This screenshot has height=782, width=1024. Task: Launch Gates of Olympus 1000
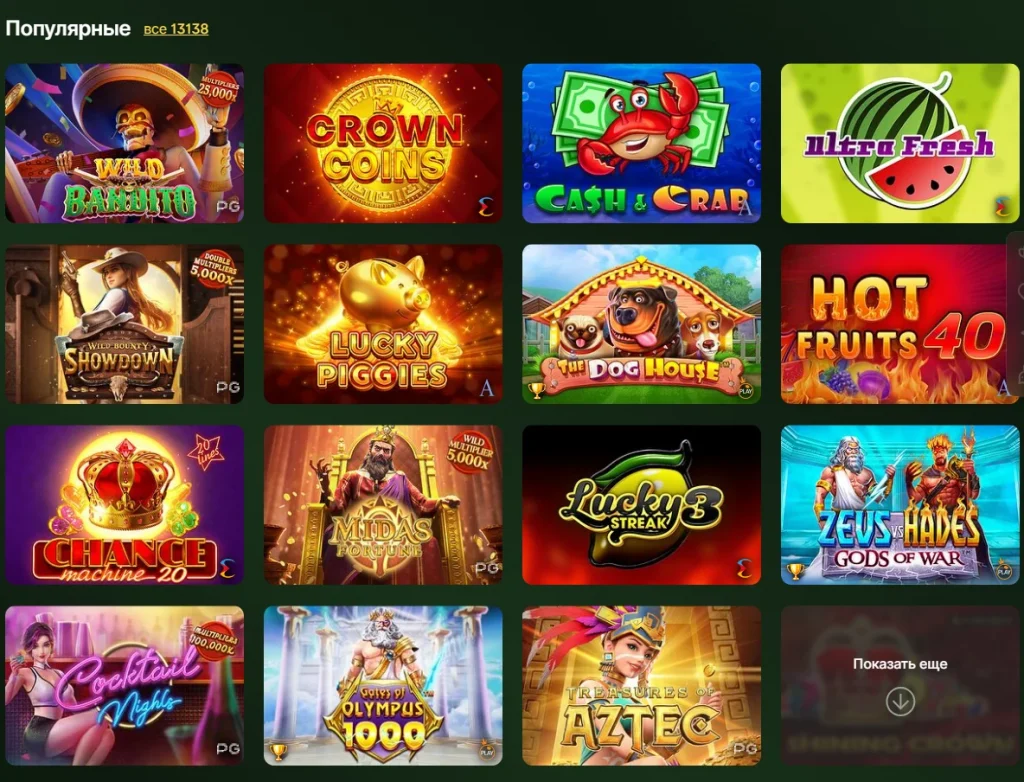coord(383,686)
